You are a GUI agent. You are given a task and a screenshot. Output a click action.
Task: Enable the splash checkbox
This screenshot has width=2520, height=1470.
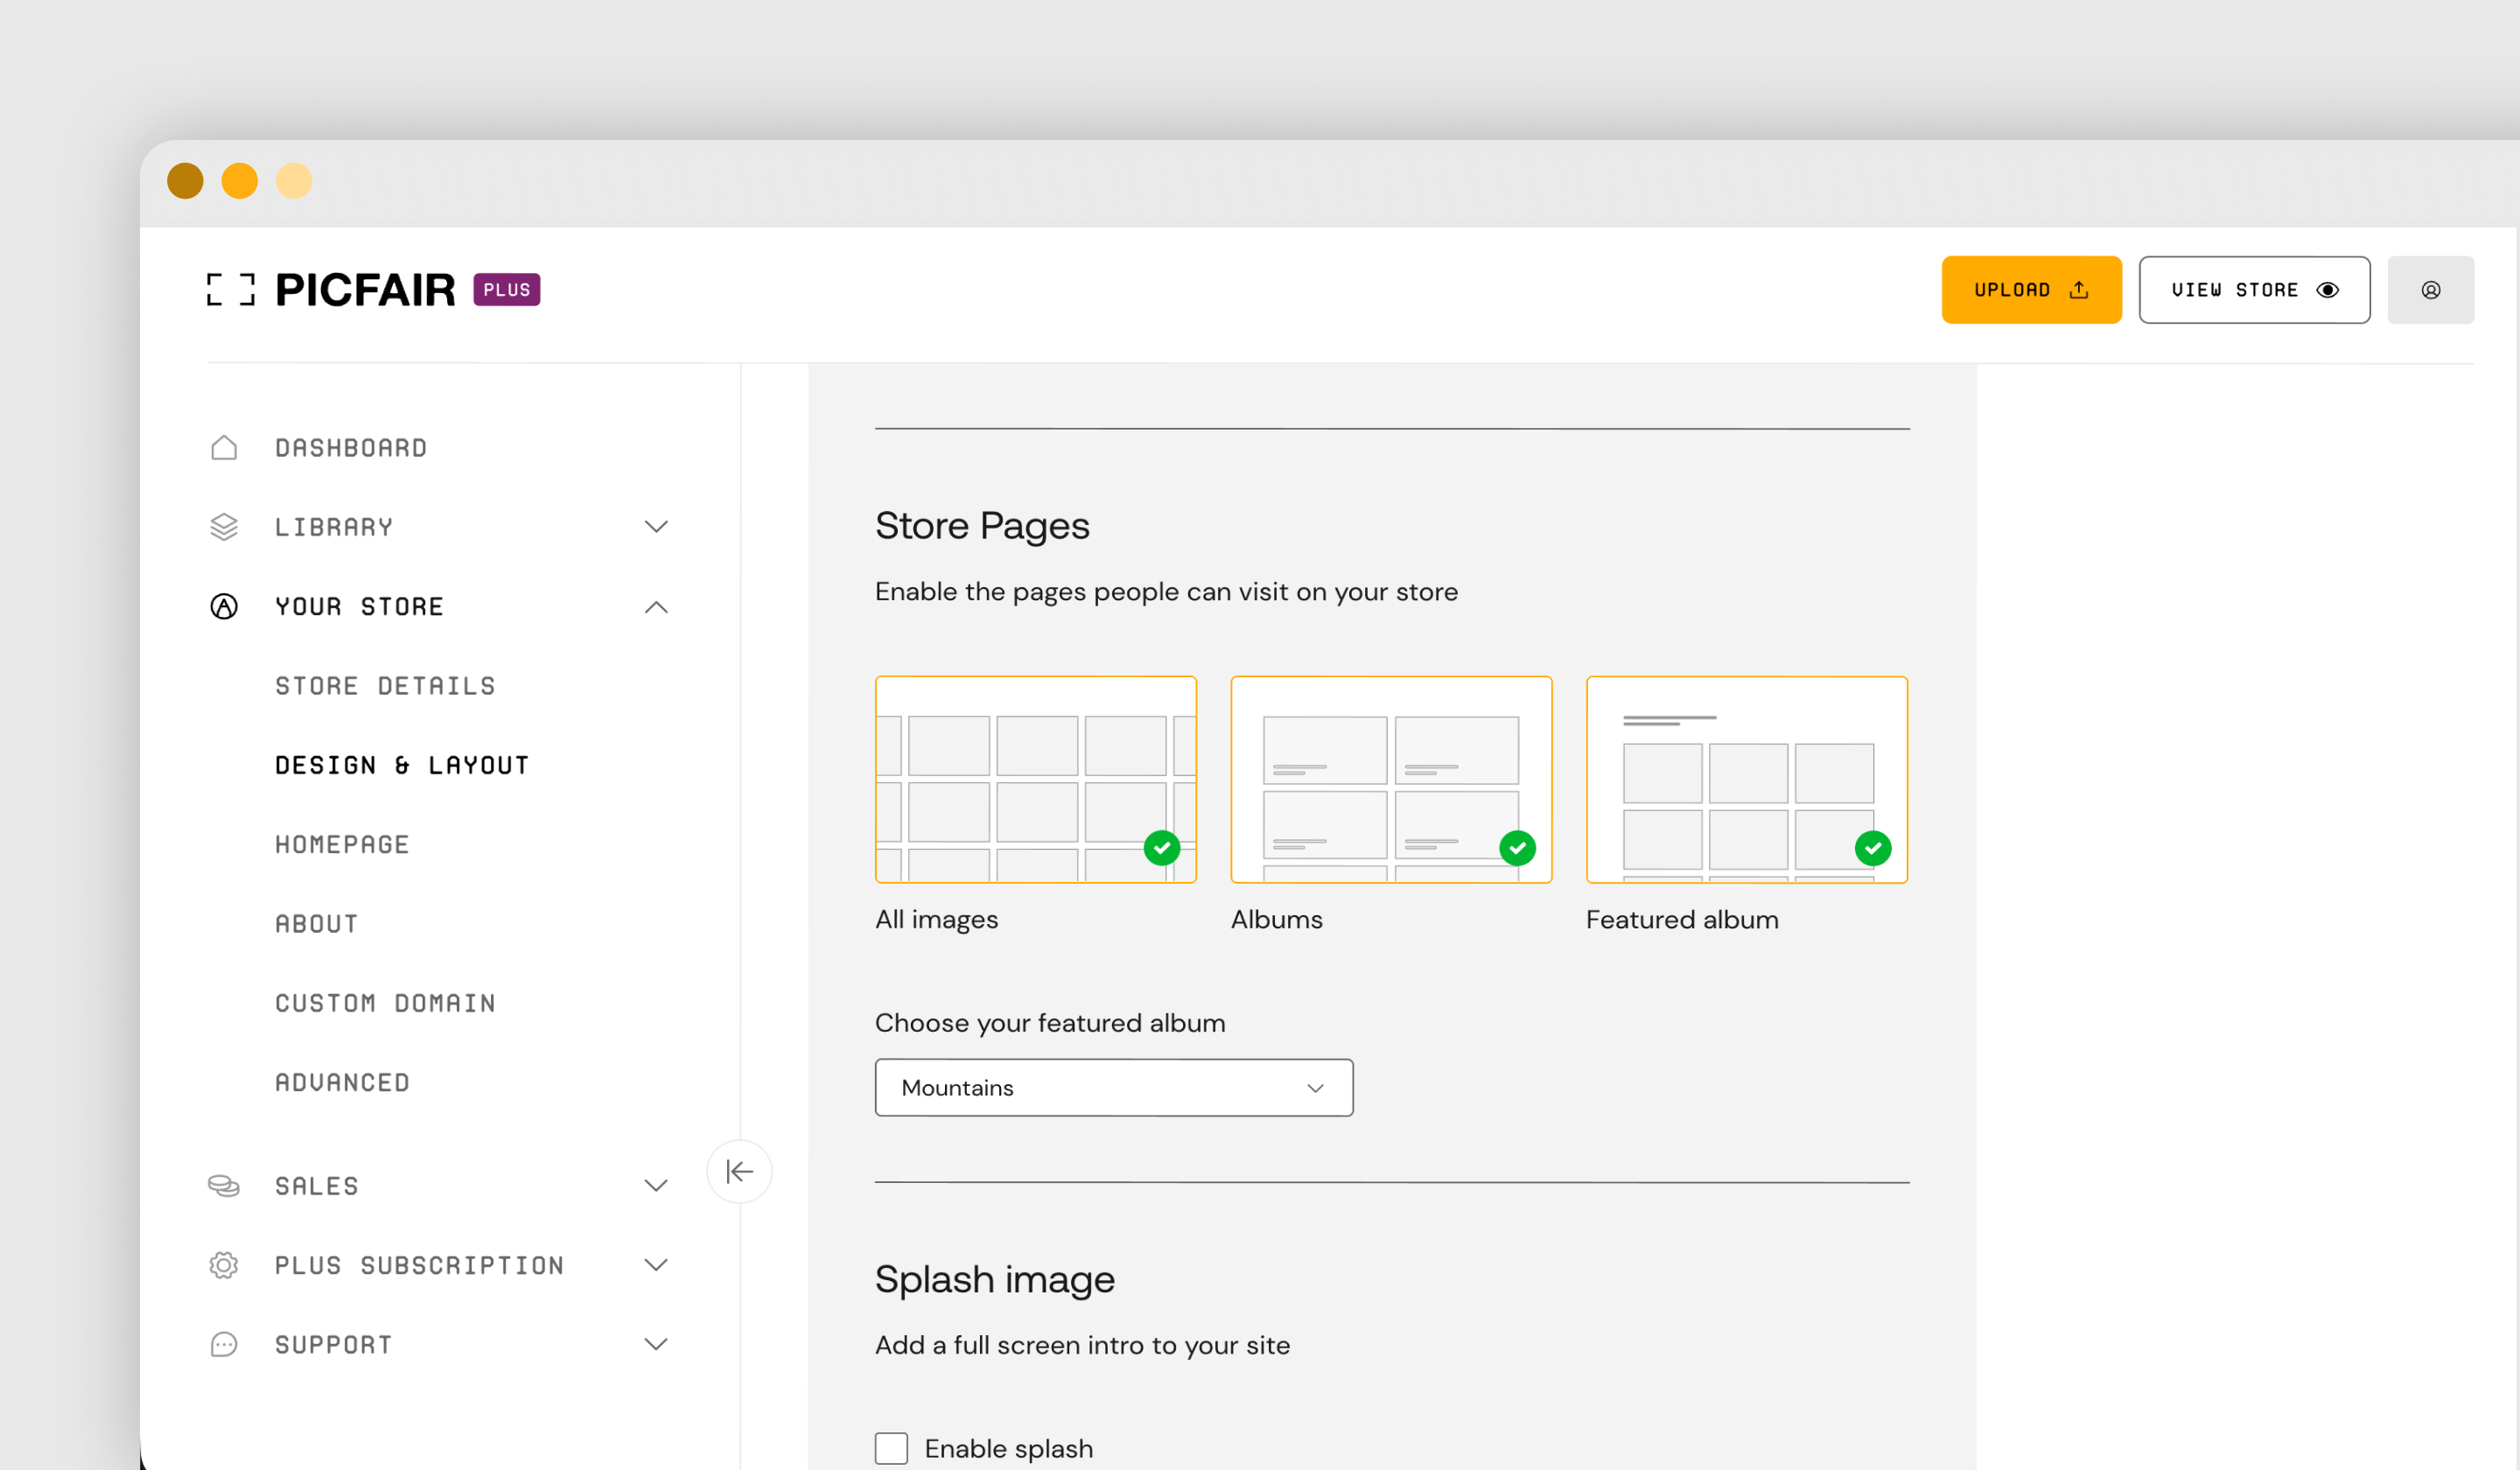[x=891, y=1448]
